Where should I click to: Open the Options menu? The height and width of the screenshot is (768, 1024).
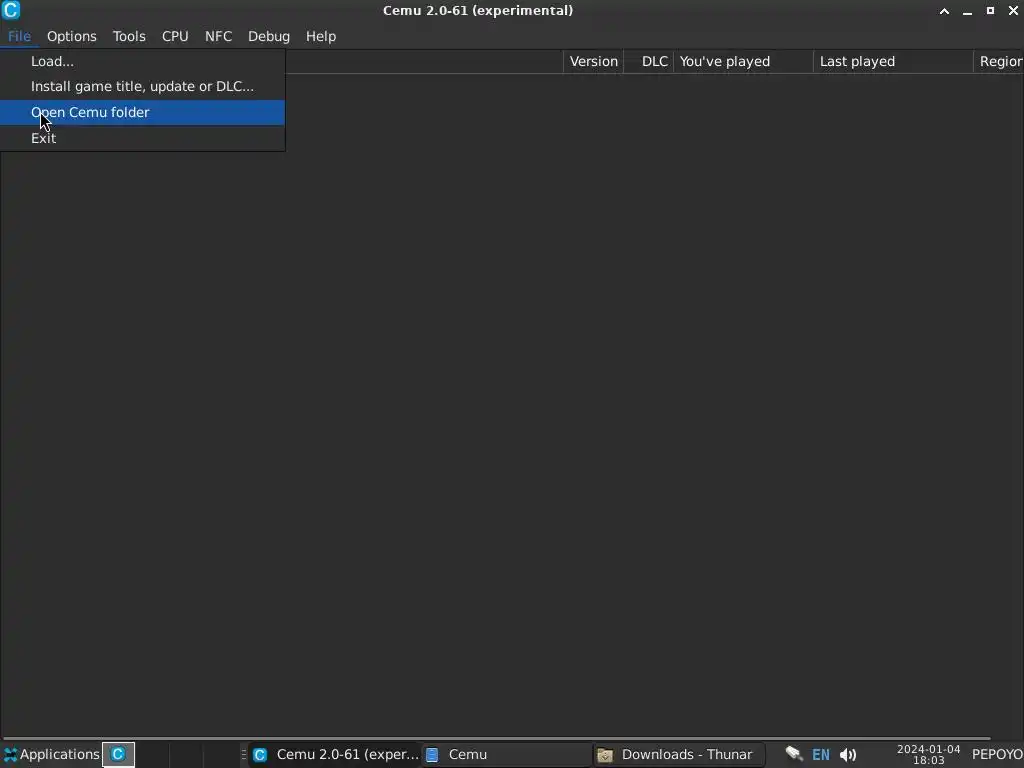pyautogui.click(x=71, y=37)
